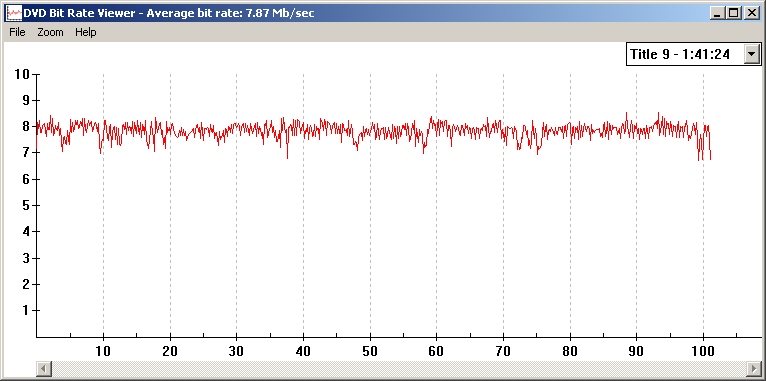The image size is (766, 381).
Task: Click the y-axis label 5
Action: point(26,206)
